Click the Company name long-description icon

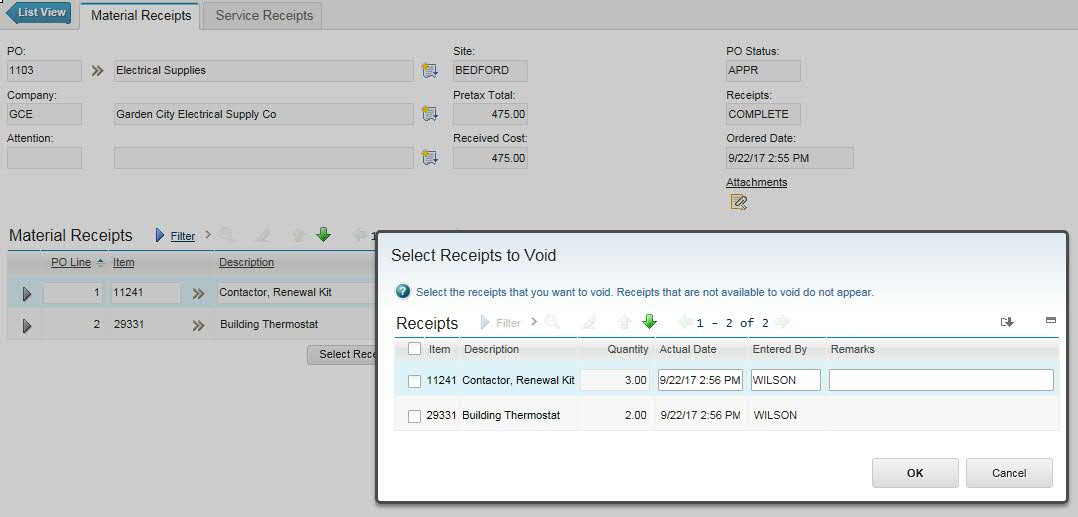pos(430,114)
